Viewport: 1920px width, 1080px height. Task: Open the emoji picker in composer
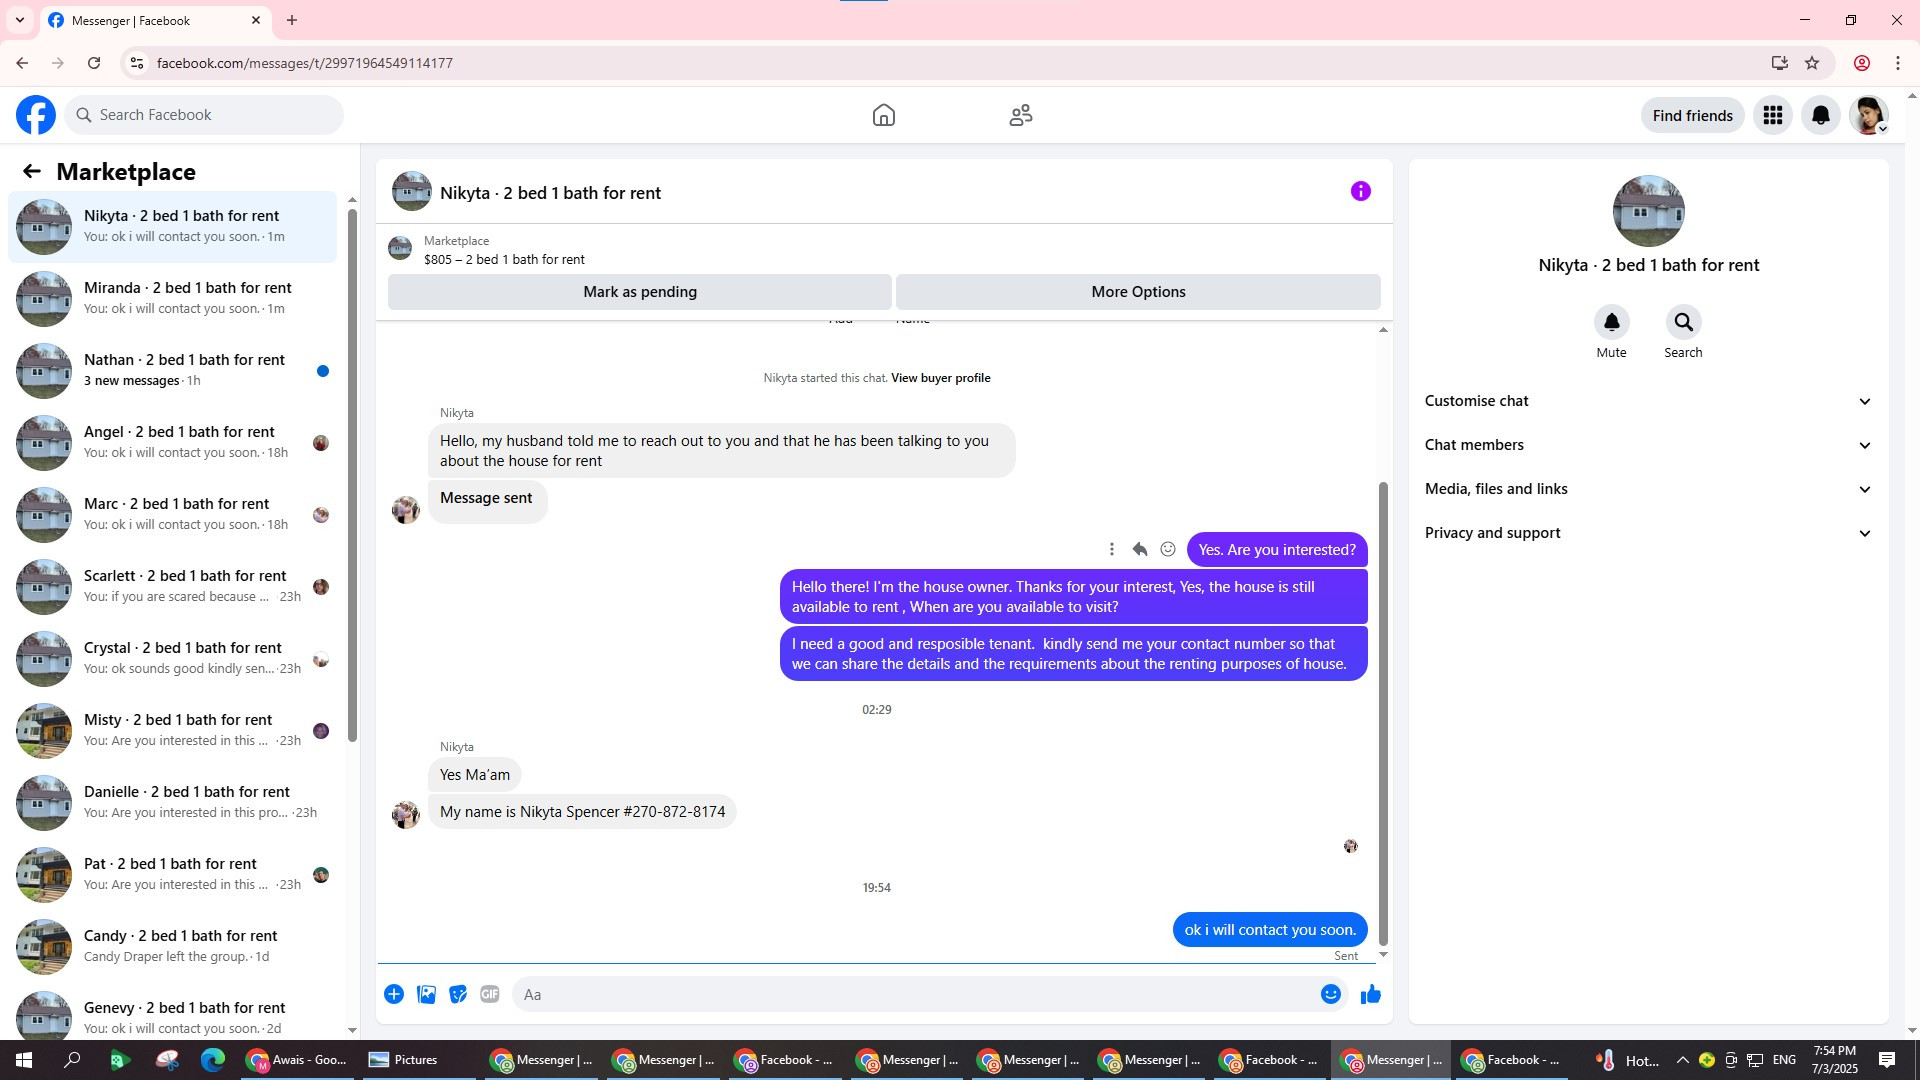click(1330, 994)
